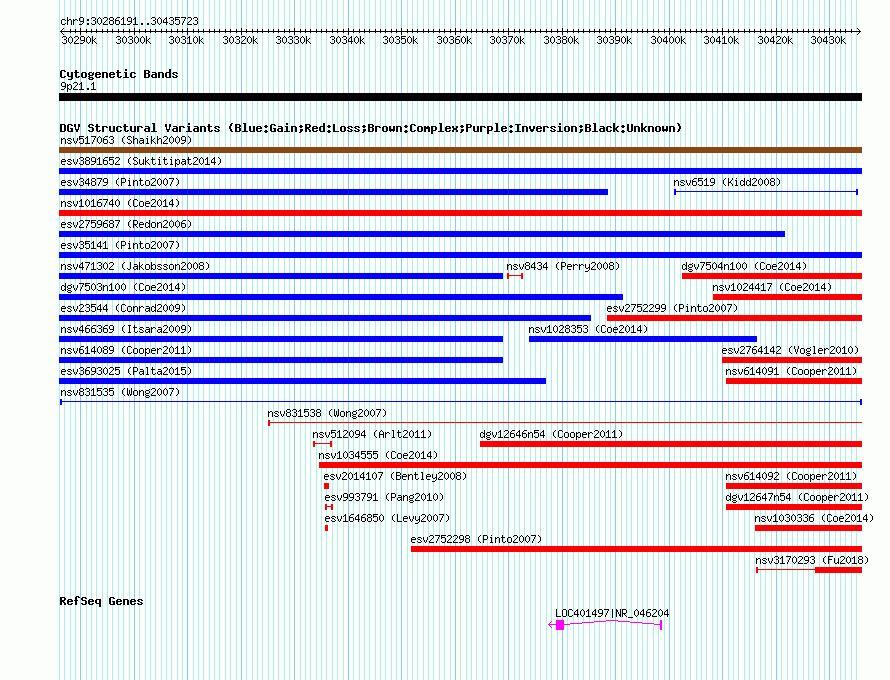The image size is (890, 680).
Task: Open esv35141 (Pinto2007) variant label
Action: [120, 245]
